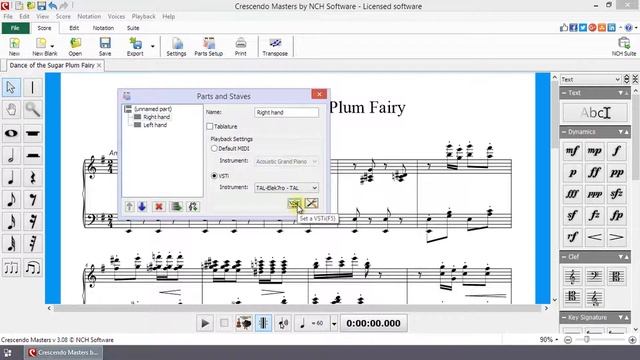
Task: Close the Parts and Staves dialog
Action: [x=319, y=94]
